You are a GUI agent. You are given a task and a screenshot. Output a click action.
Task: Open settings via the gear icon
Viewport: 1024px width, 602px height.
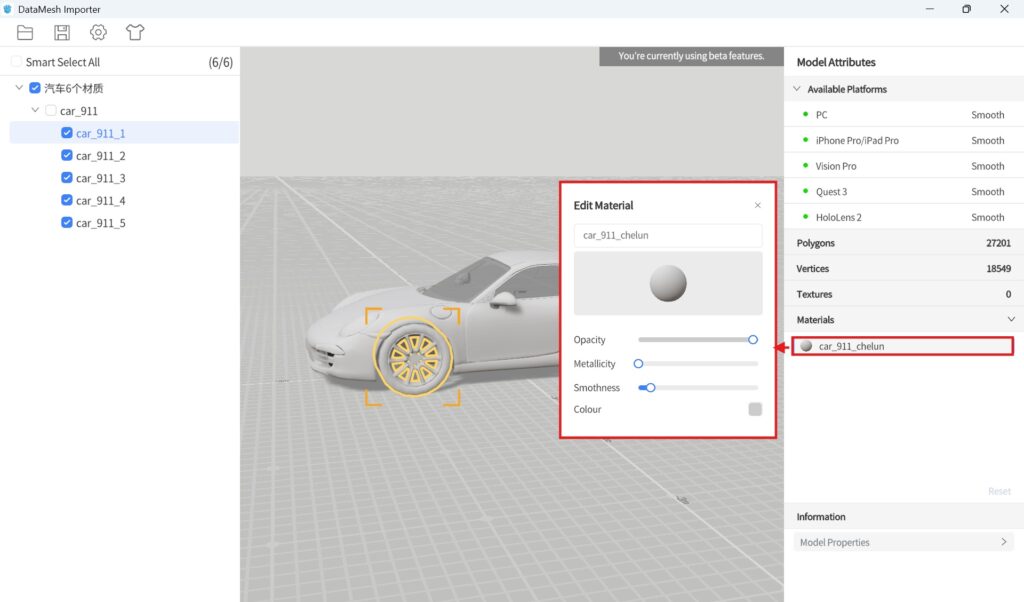point(97,32)
